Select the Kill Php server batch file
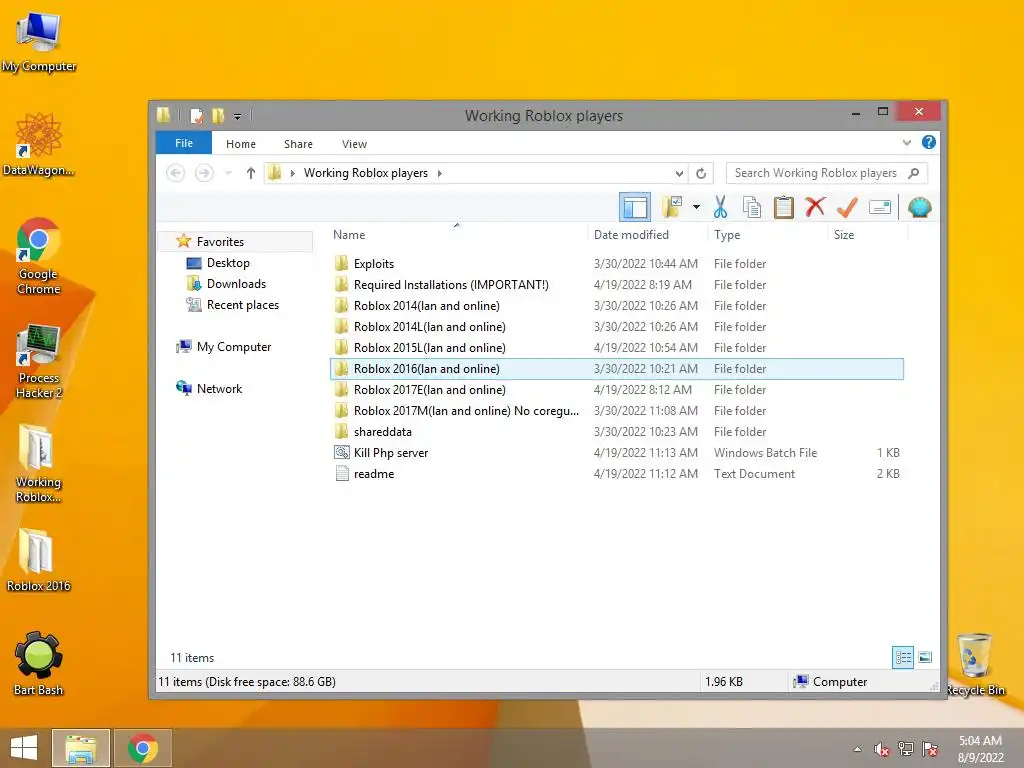This screenshot has height=768, width=1024. (616, 453)
